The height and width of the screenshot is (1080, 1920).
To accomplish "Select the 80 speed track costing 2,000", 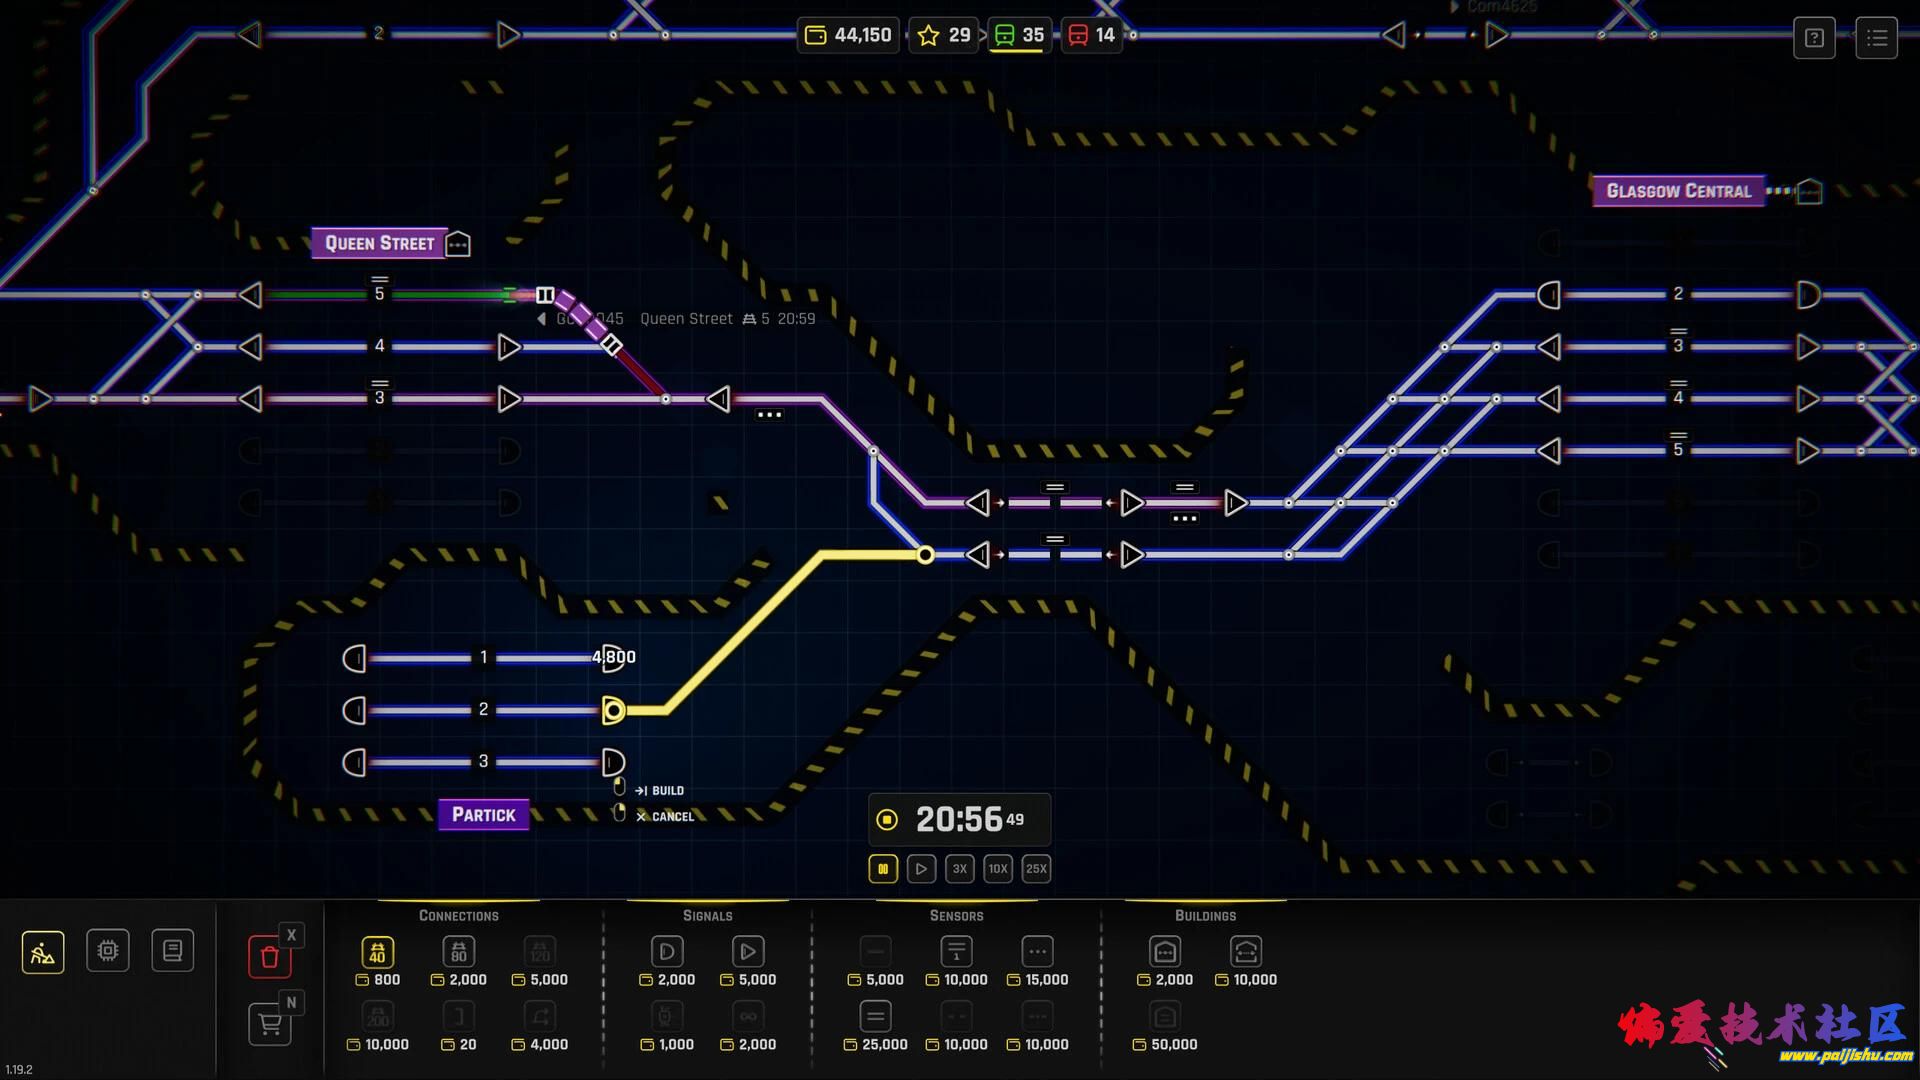I will tap(458, 952).
